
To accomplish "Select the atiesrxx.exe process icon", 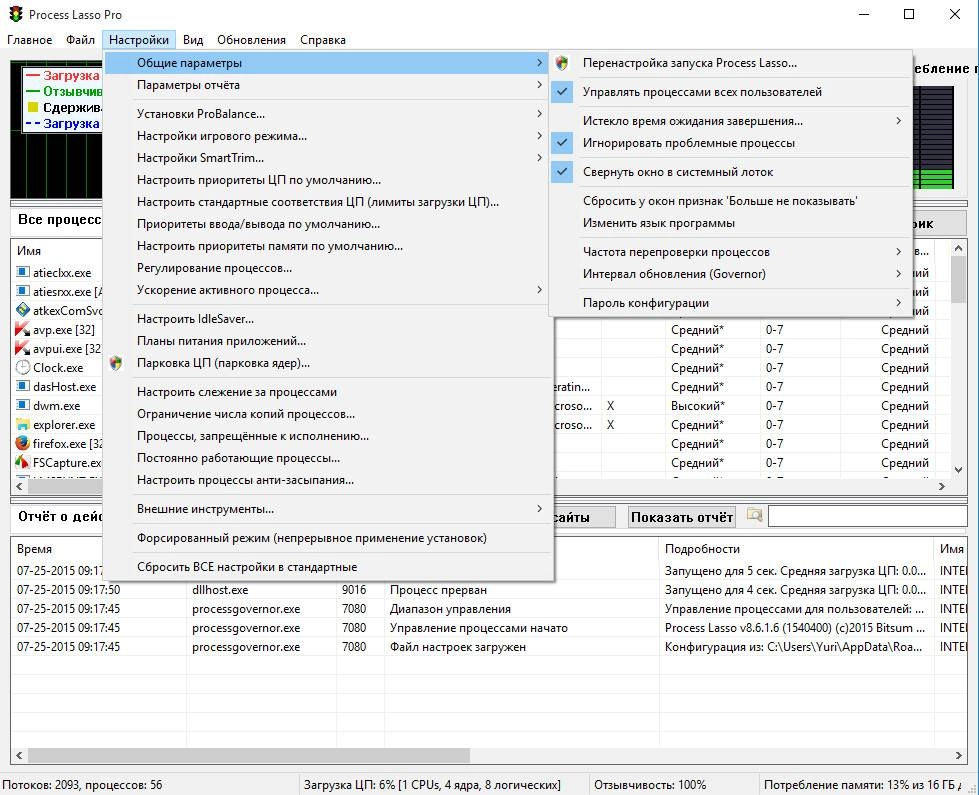I will click(22, 291).
